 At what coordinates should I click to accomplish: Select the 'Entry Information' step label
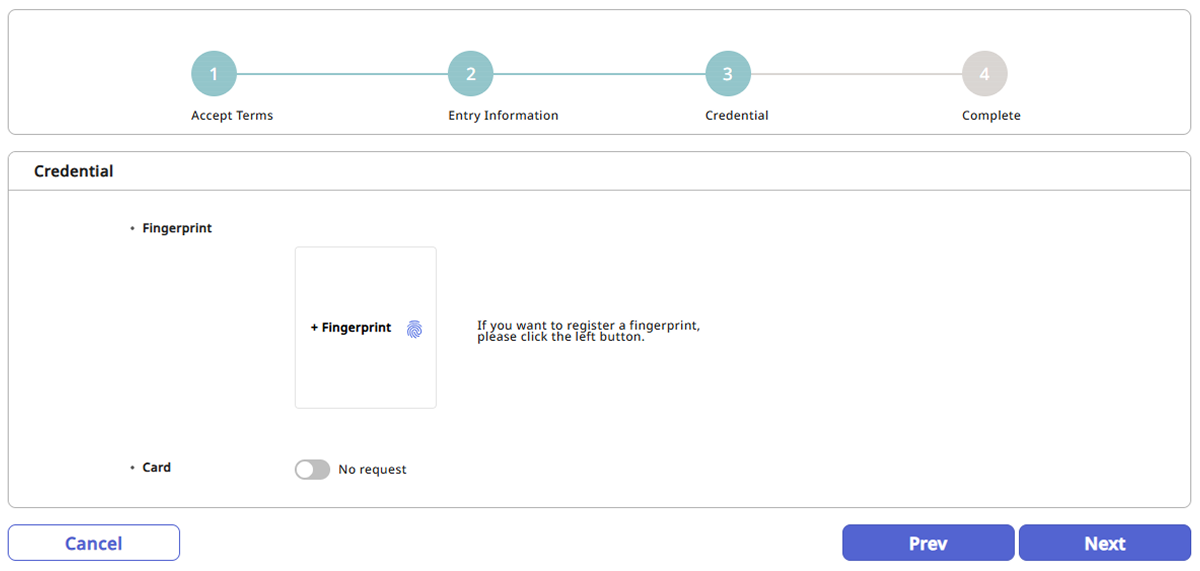(503, 115)
